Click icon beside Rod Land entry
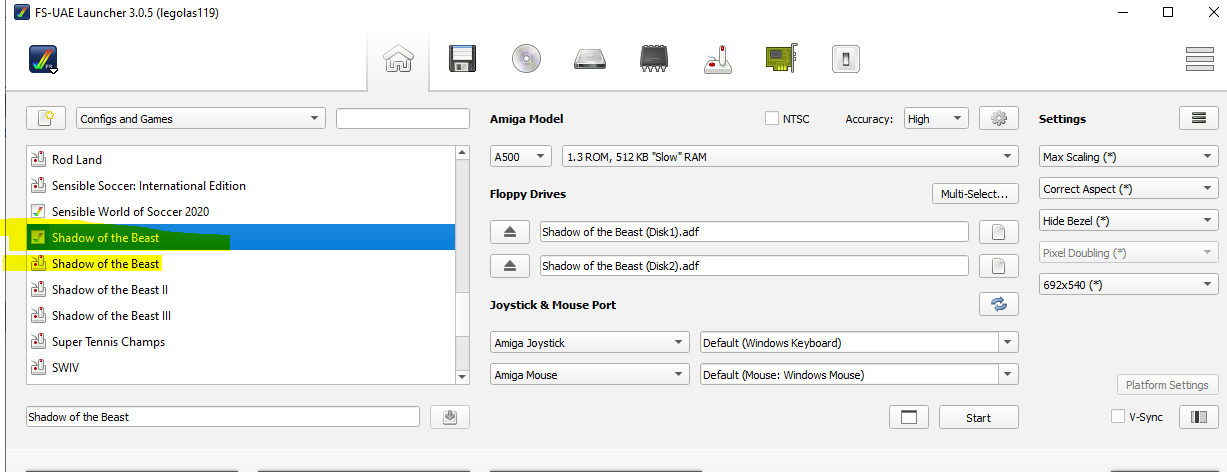 tap(39, 159)
